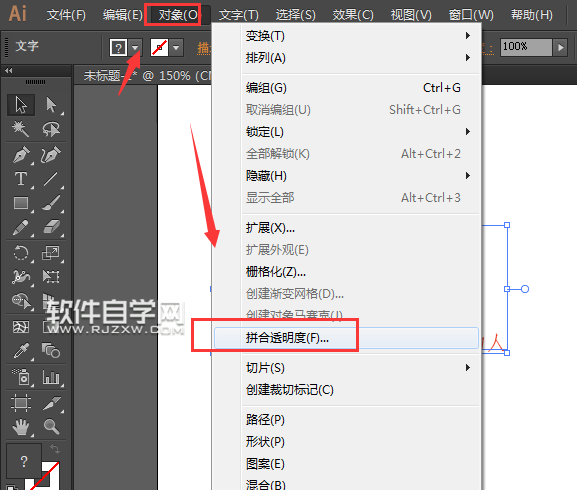Expand the 隐藏(H) submenu
Screen dimensions: 577x490
468,175
